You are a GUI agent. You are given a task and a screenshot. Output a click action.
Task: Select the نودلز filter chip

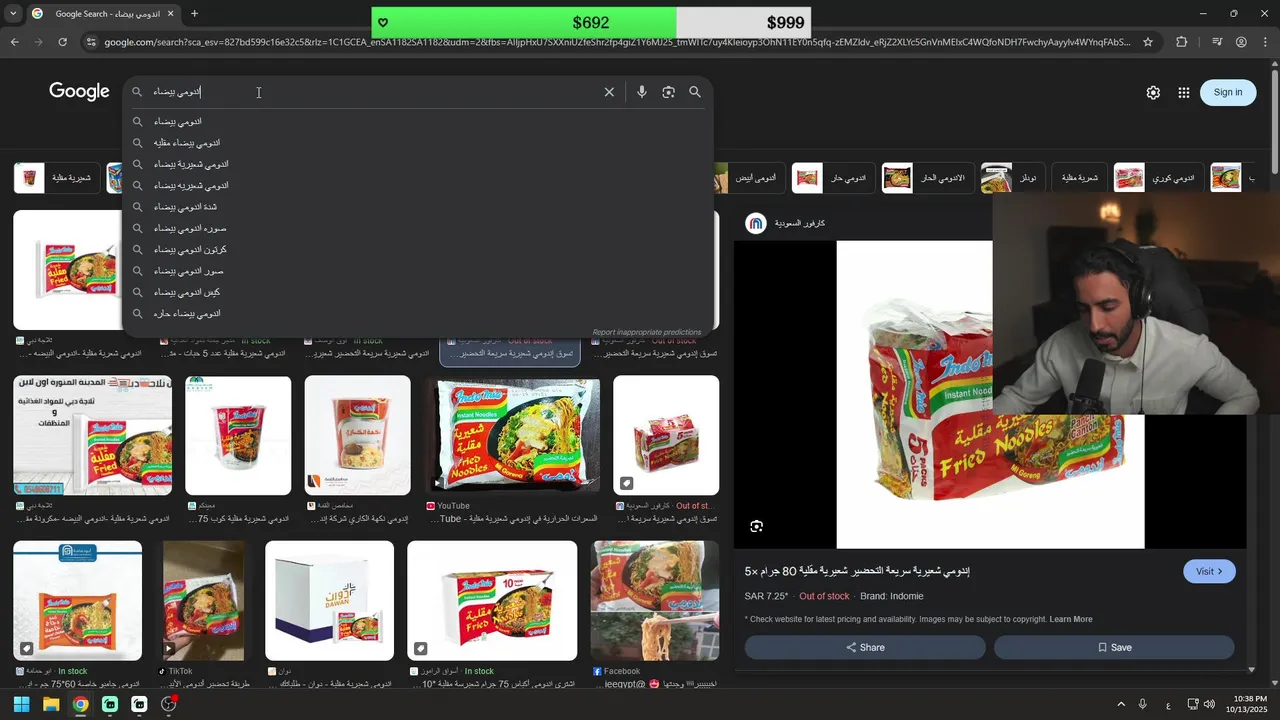pyautogui.click(x=1011, y=178)
